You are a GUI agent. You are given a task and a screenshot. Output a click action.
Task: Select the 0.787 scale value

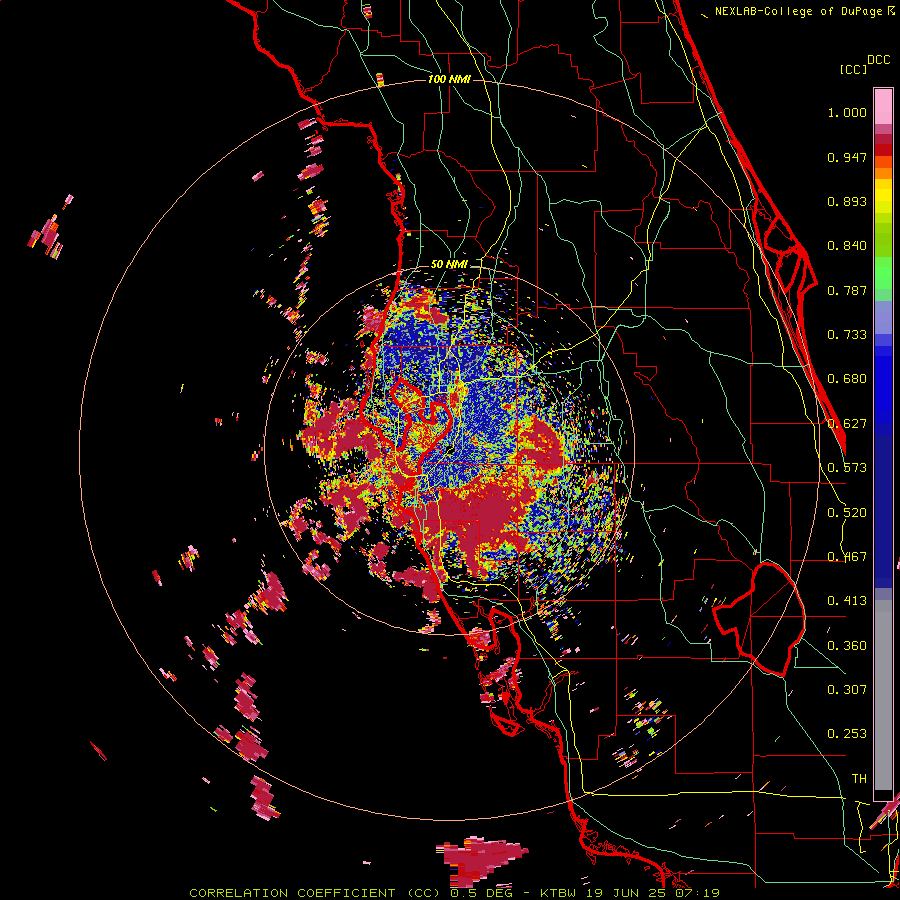pyautogui.click(x=847, y=290)
